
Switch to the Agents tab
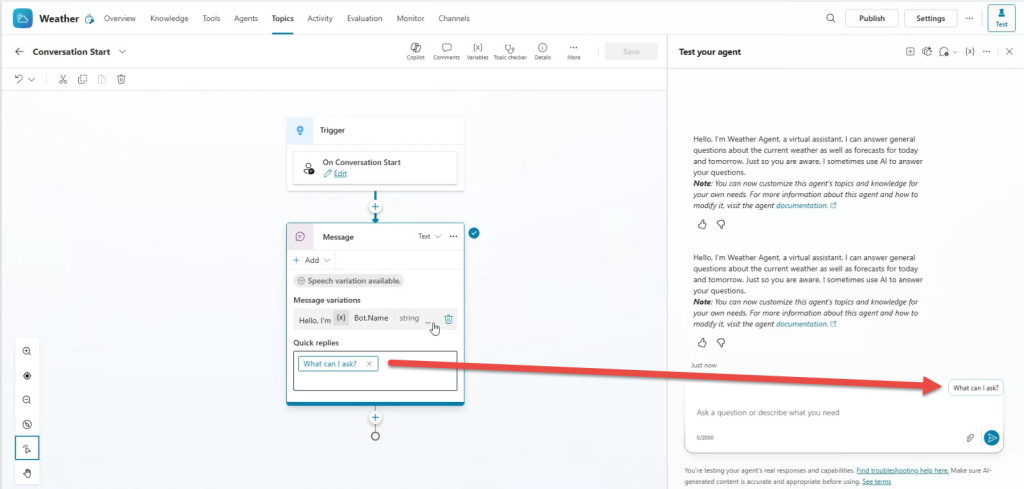[x=246, y=18]
